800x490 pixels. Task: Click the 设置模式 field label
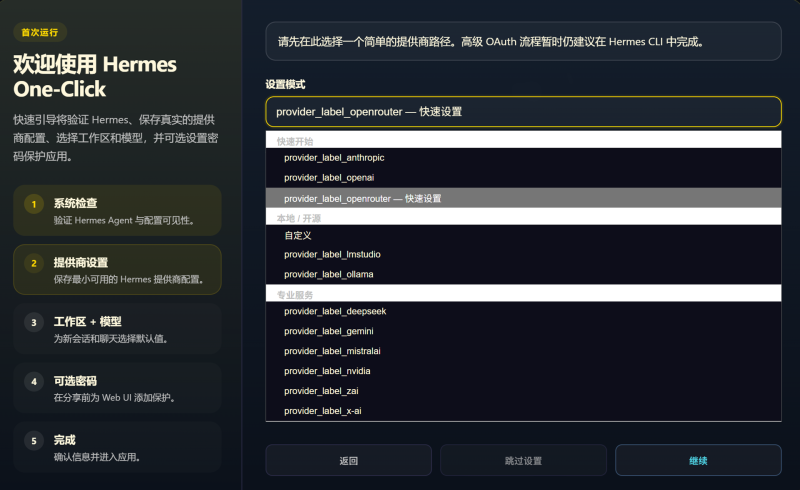coord(285,85)
